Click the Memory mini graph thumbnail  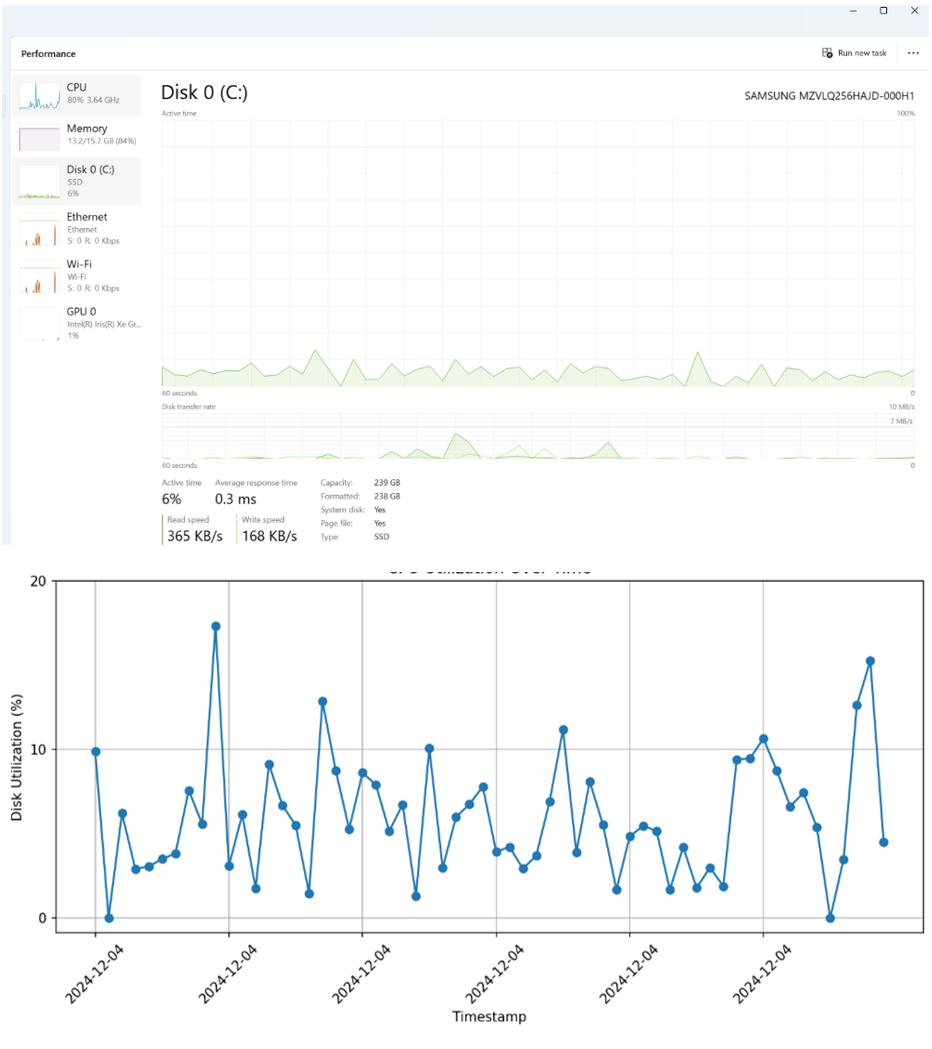click(39, 138)
